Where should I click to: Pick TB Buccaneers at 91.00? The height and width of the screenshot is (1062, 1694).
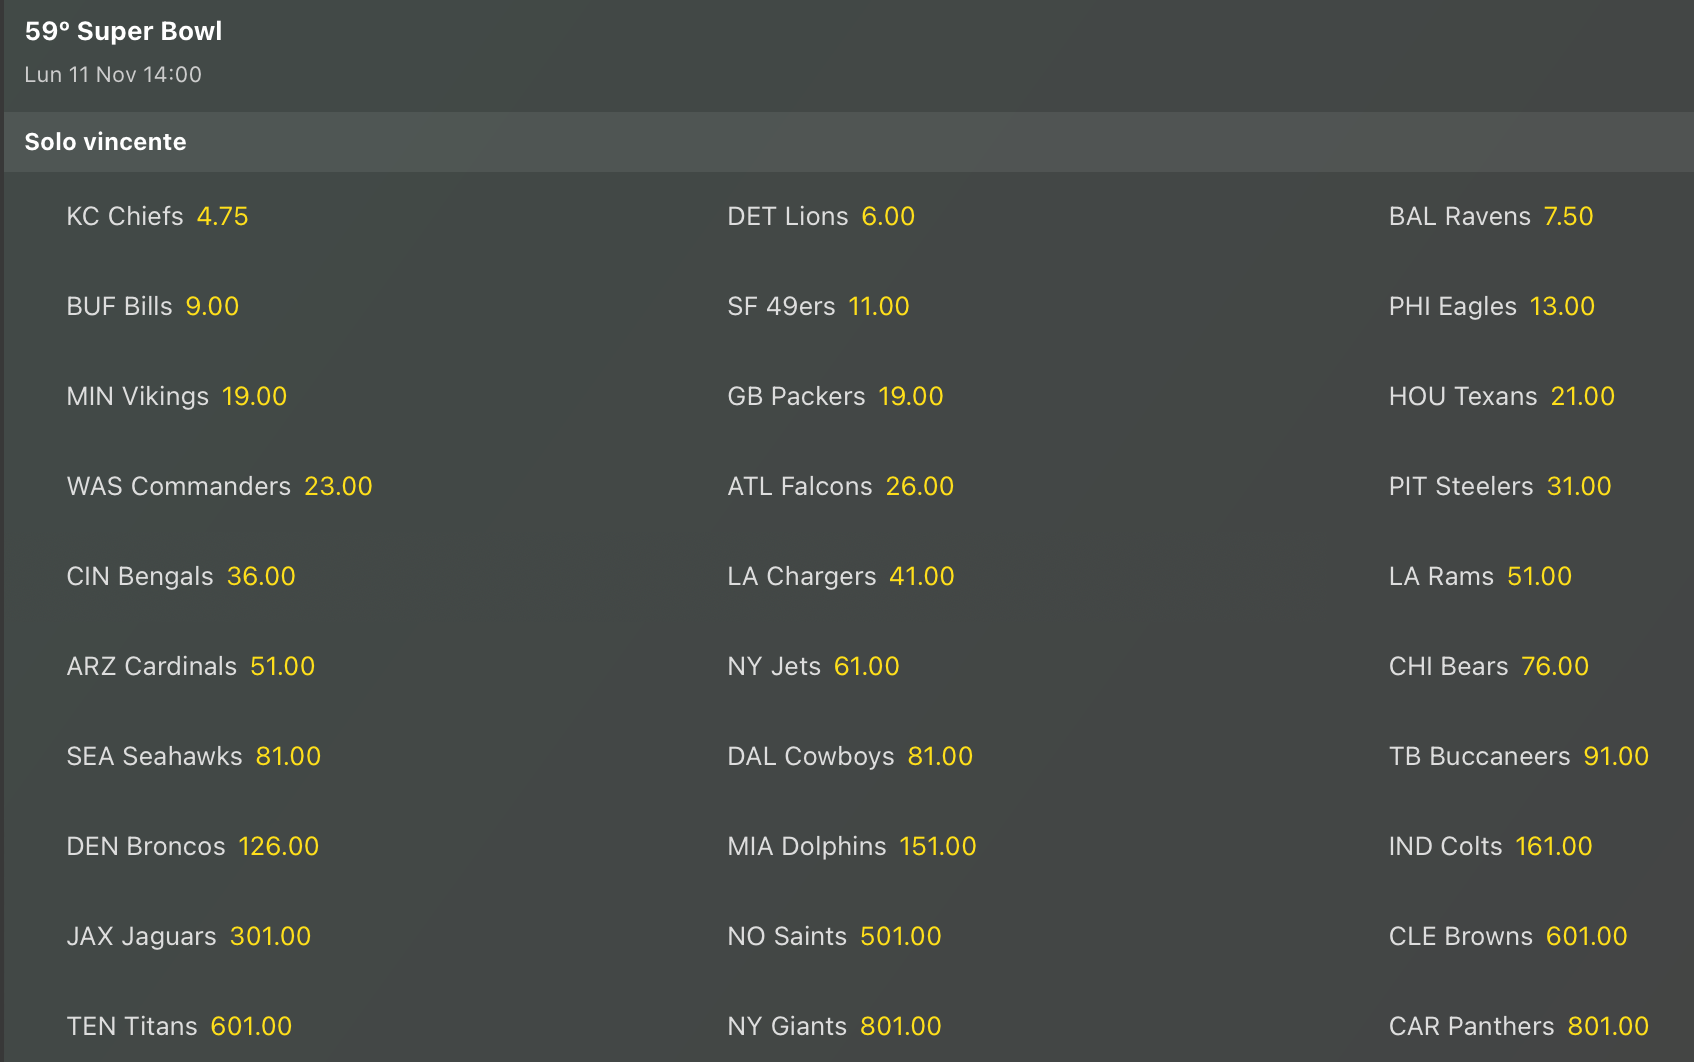(1517, 756)
